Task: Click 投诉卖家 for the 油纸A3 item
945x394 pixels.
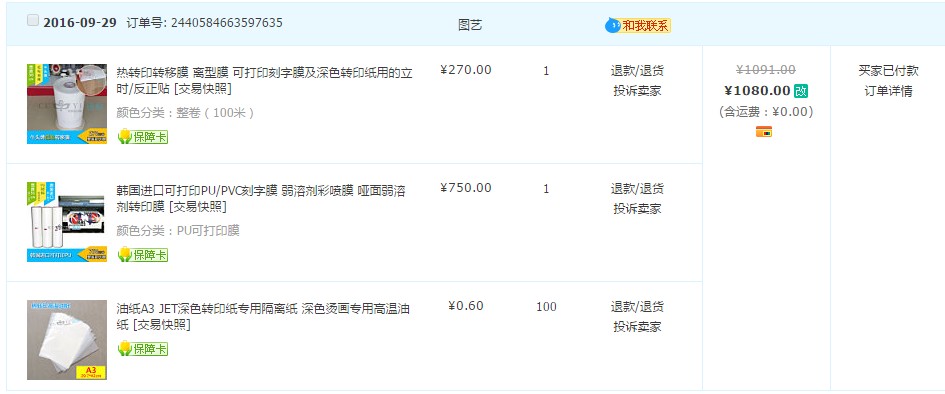Action: 638,327
